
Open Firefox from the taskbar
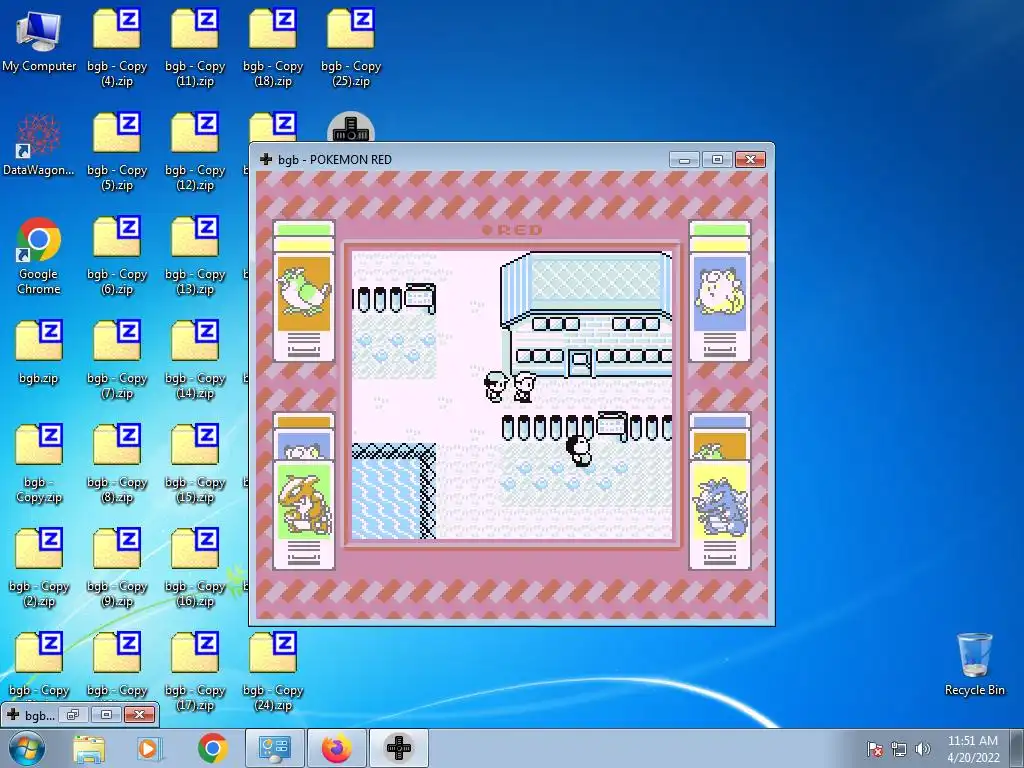click(336, 748)
